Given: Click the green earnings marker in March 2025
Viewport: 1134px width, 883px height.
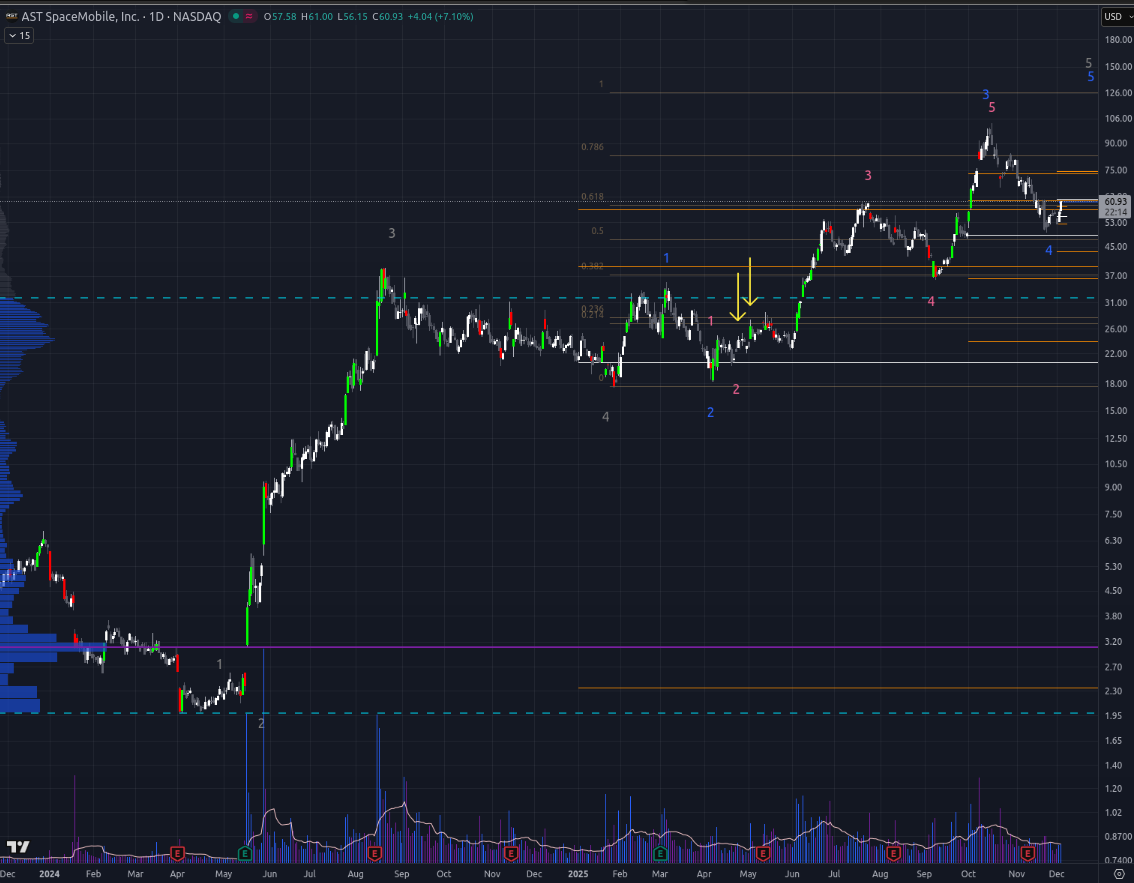Looking at the screenshot, I should [x=660, y=853].
